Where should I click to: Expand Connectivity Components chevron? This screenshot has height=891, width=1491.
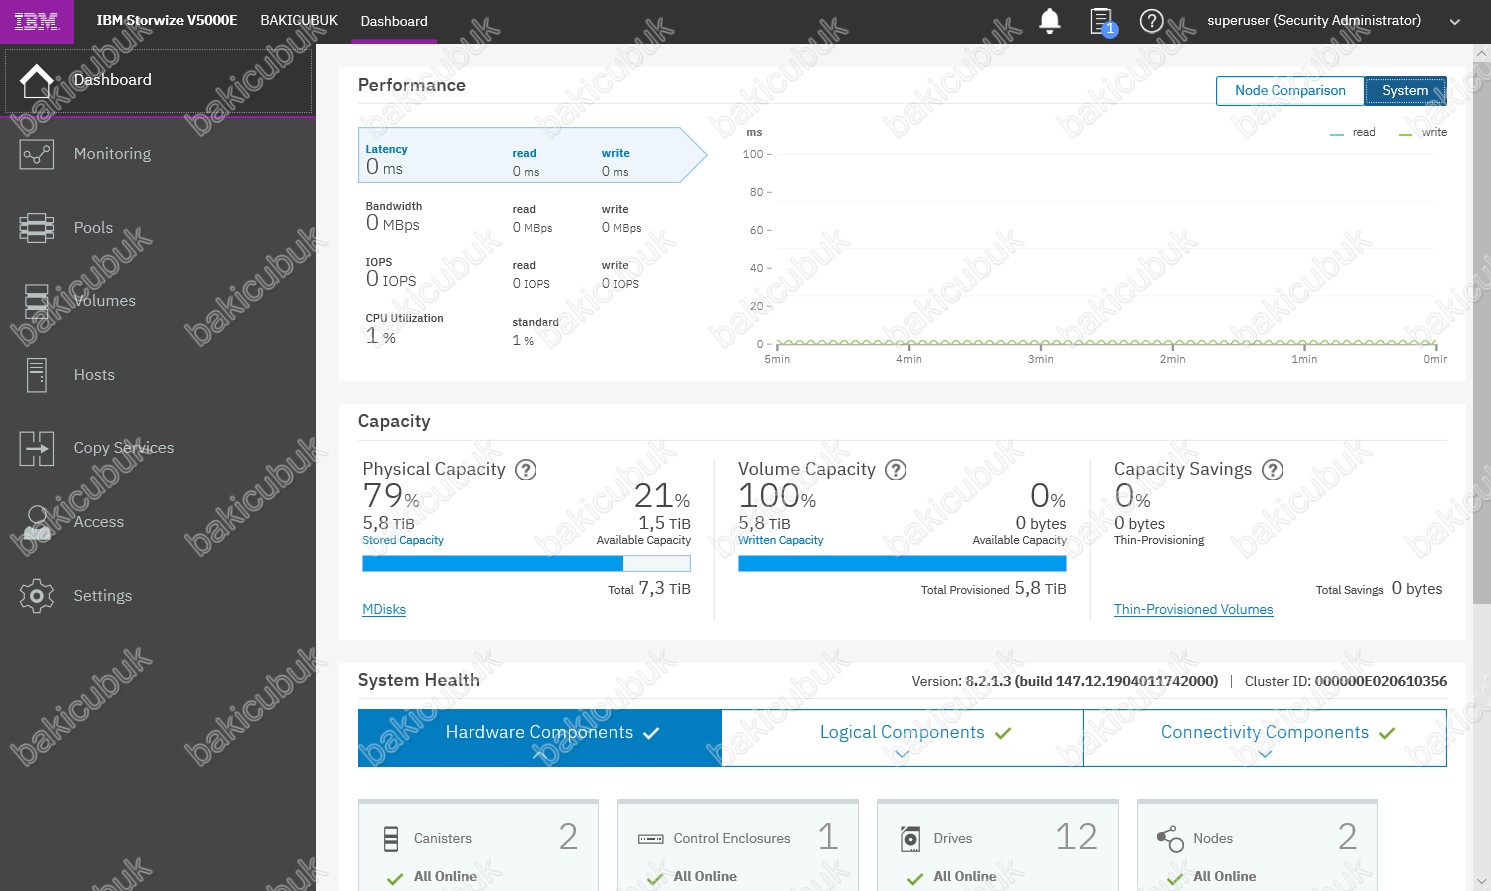point(1265,755)
